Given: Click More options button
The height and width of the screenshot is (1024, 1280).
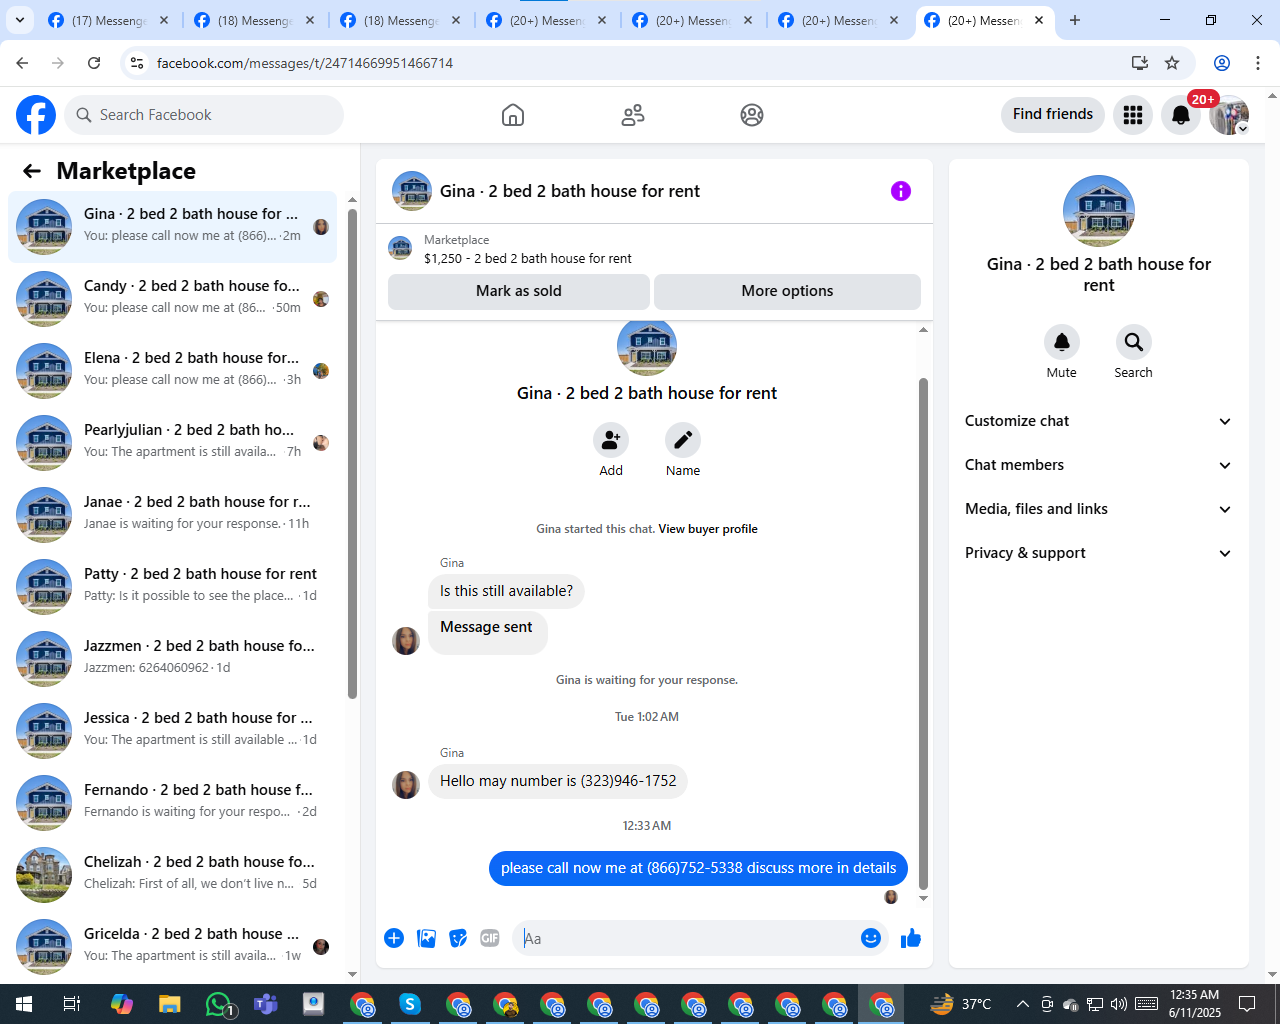Looking at the screenshot, I should [787, 291].
